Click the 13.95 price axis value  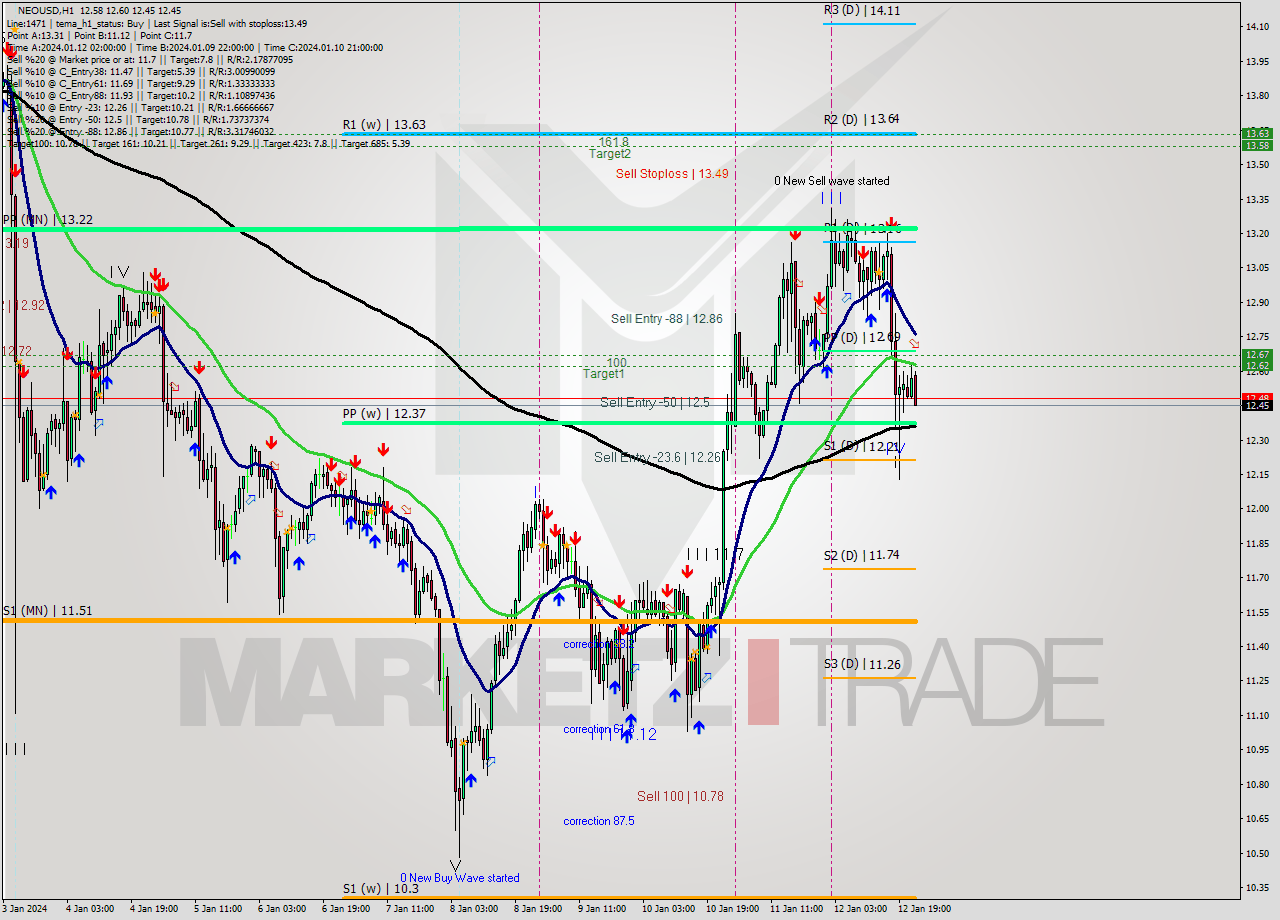[1257, 61]
